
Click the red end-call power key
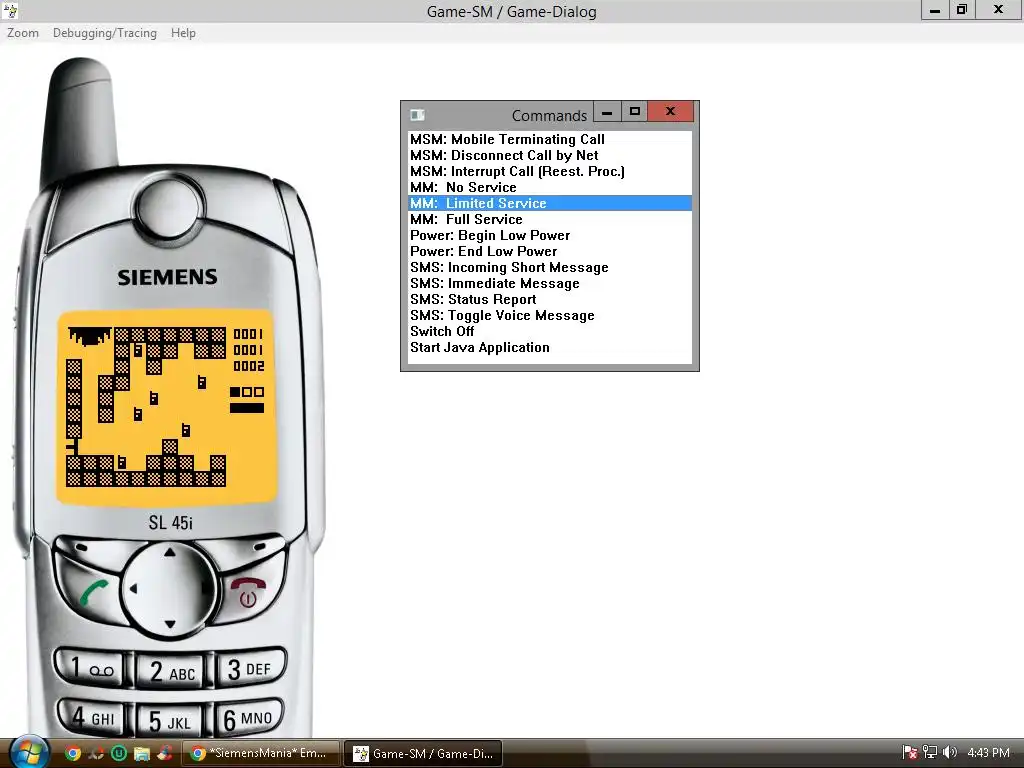(248, 592)
